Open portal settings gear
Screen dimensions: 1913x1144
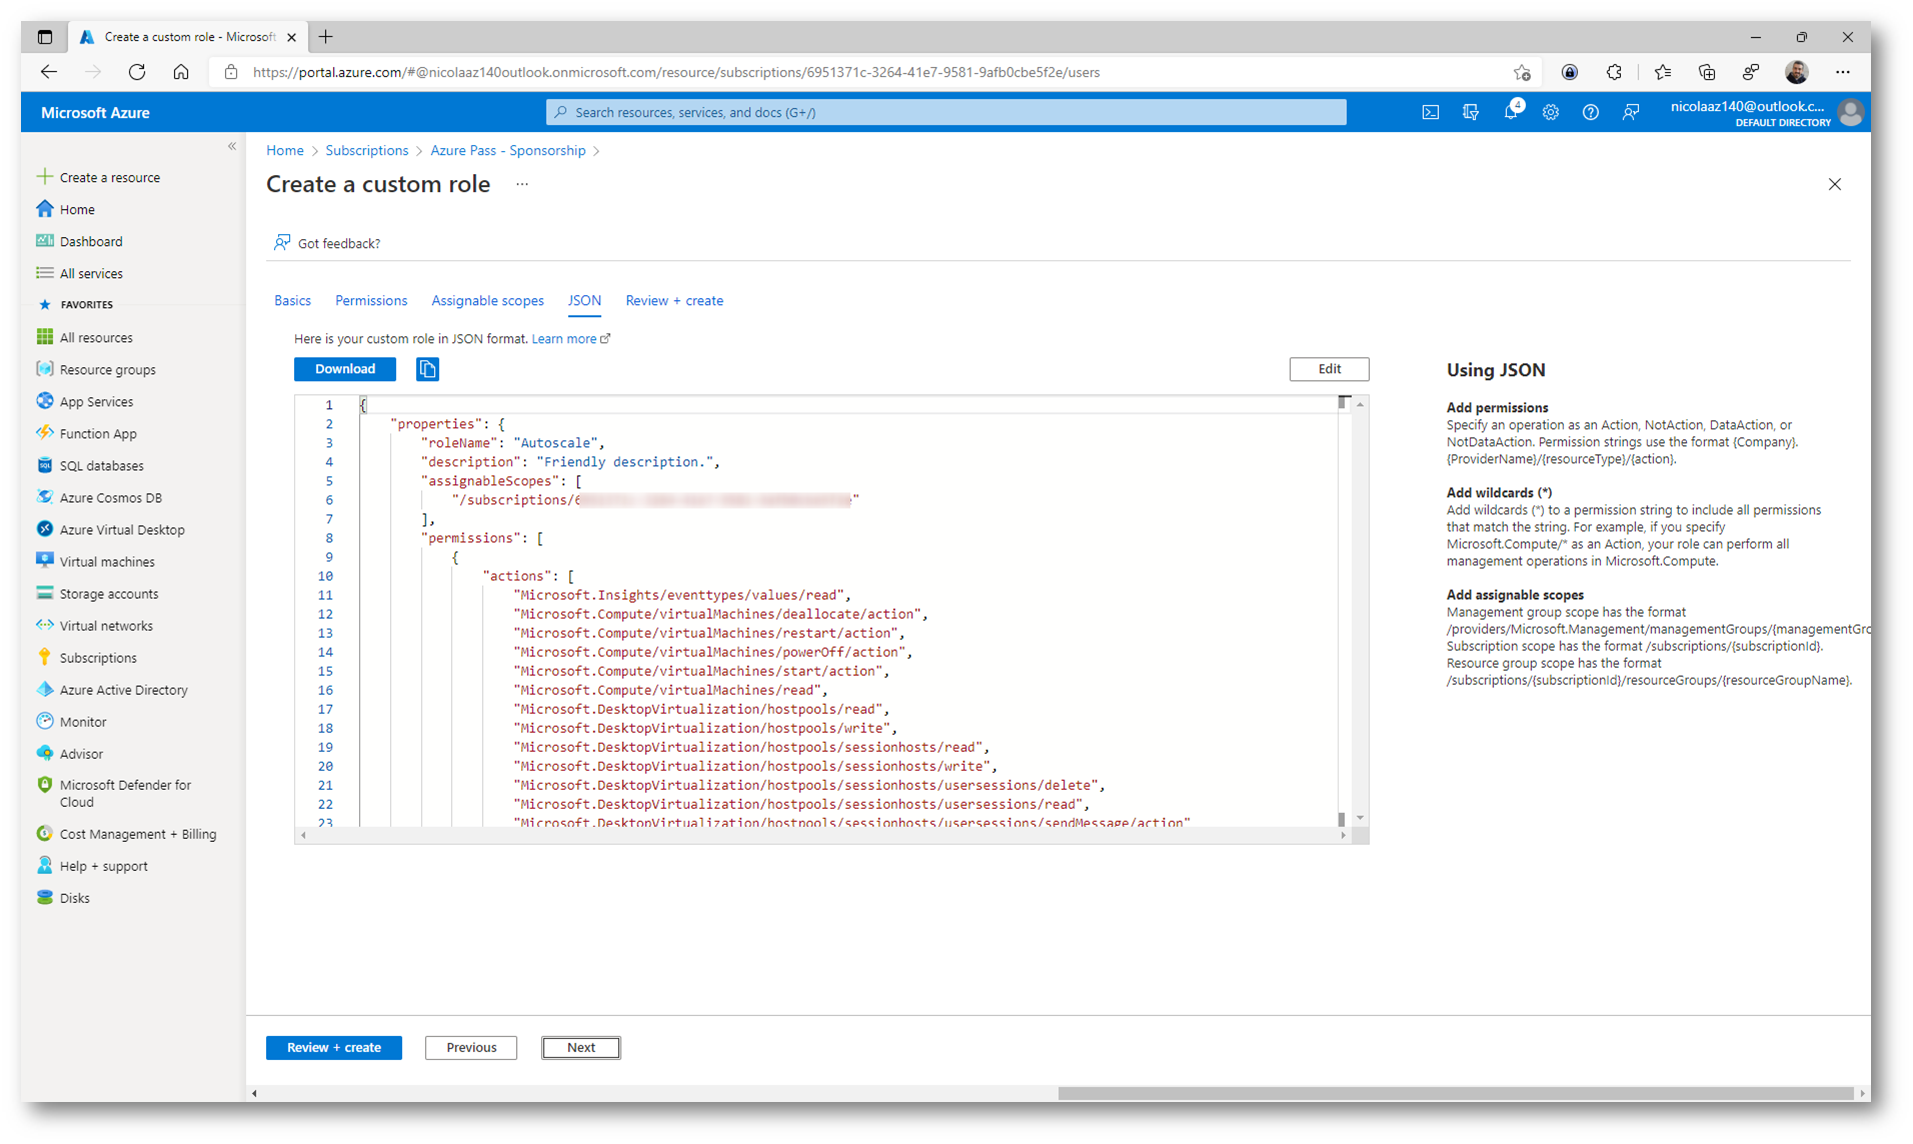(x=1550, y=112)
